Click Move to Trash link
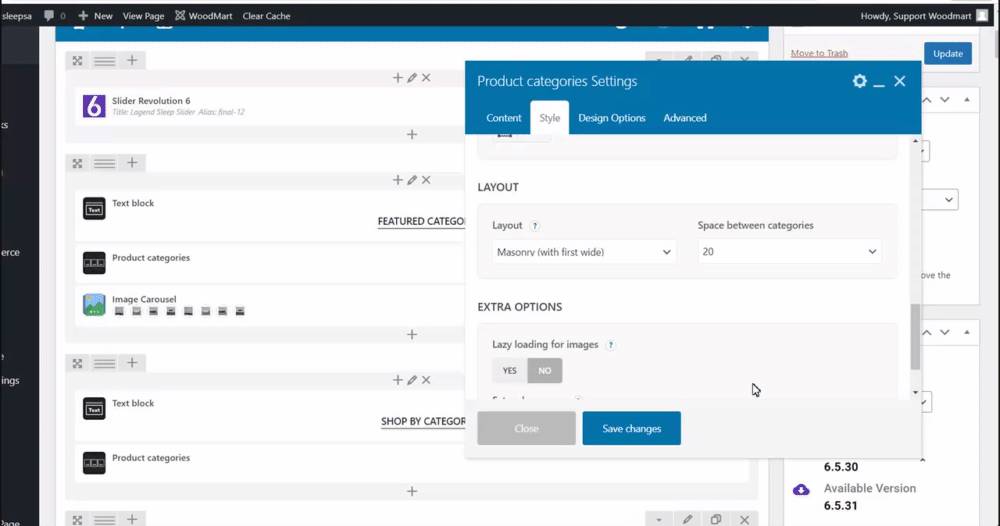 [820, 53]
